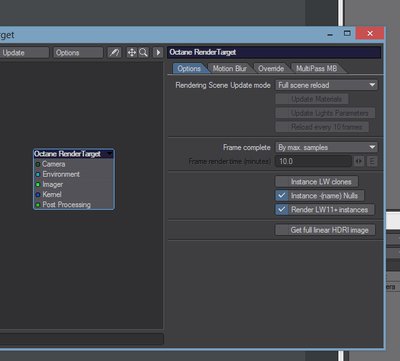This screenshot has width=400, height=361.
Task: Click the pen edit icon in toolbar
Action: (115, 53)
